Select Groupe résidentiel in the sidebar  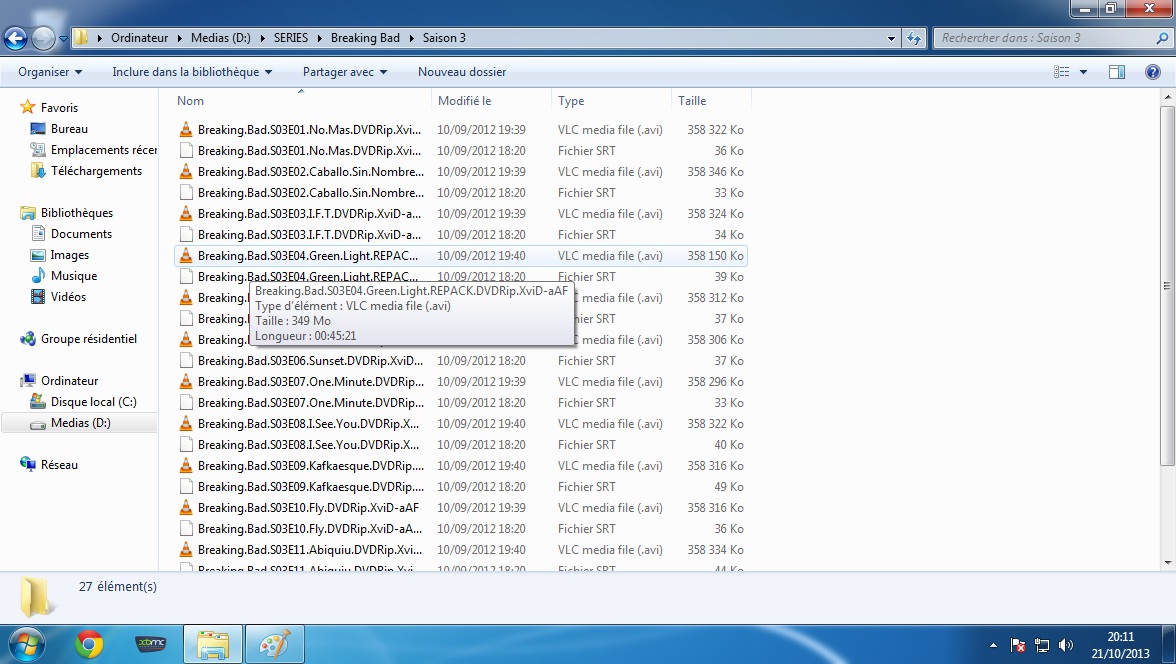coord(88,339)
